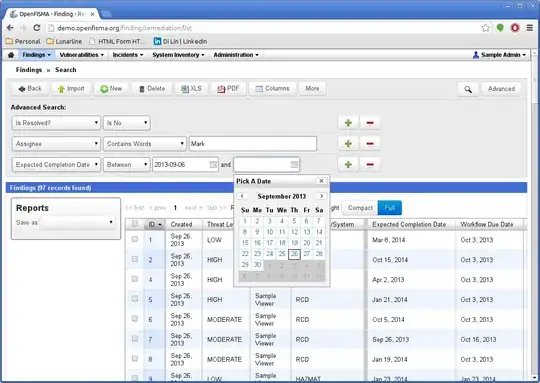The height and width of the screenshot is (383, 540).
Task: Go to previous month in calendar
Action: click(x=242, y=196)
